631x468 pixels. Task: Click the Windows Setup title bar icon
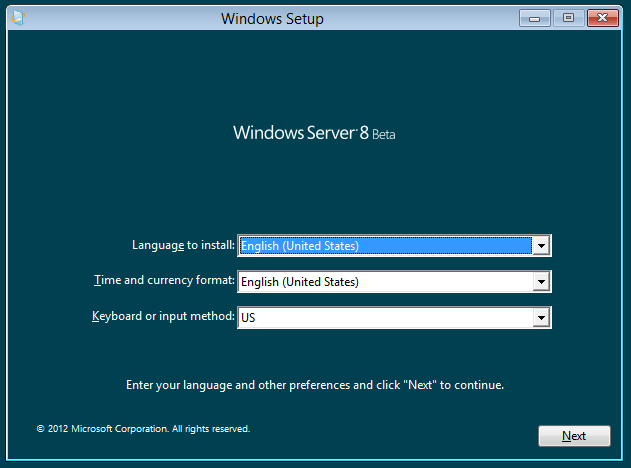(x=18, y=18)
